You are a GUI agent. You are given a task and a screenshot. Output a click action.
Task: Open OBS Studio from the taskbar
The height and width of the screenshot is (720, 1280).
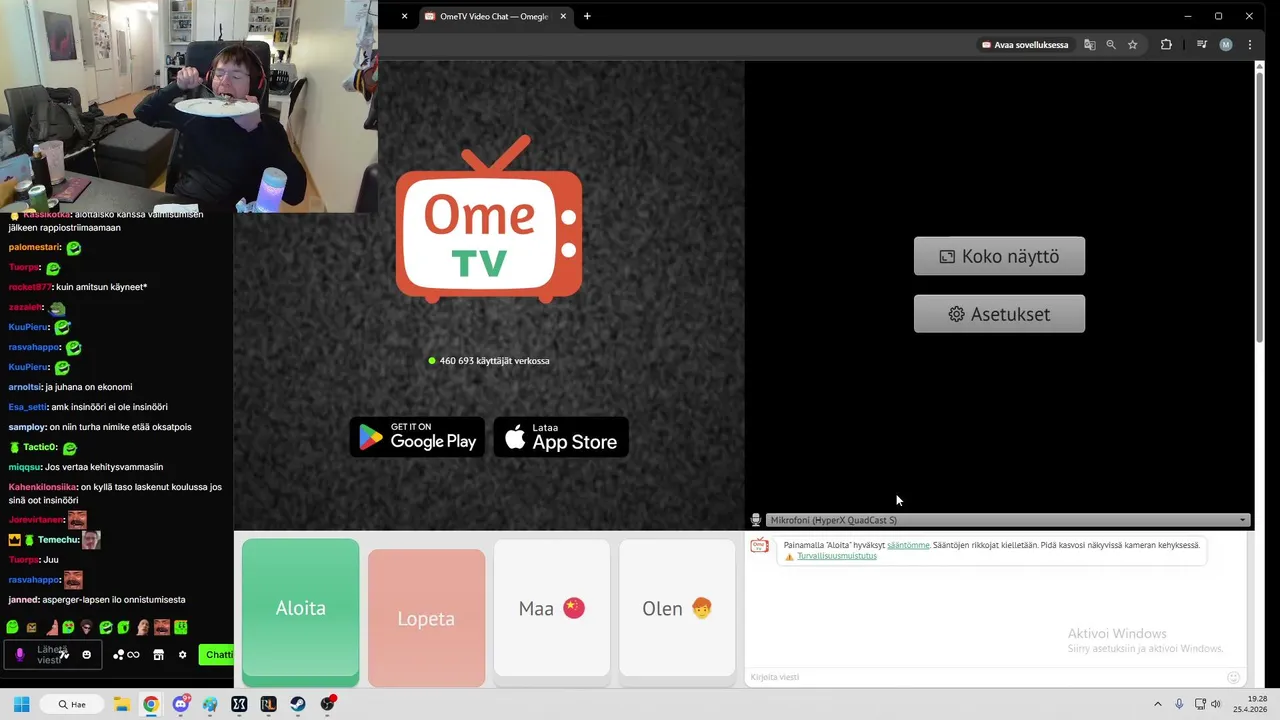point(328,704)
